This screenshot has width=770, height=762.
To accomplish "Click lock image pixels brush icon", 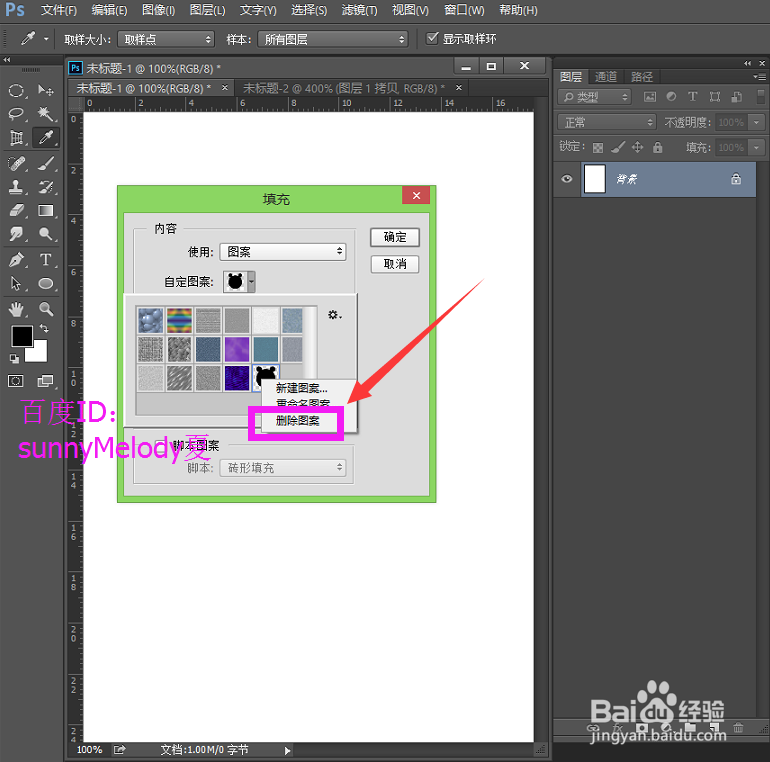I will pyautogui.click(x=618, y=147).
